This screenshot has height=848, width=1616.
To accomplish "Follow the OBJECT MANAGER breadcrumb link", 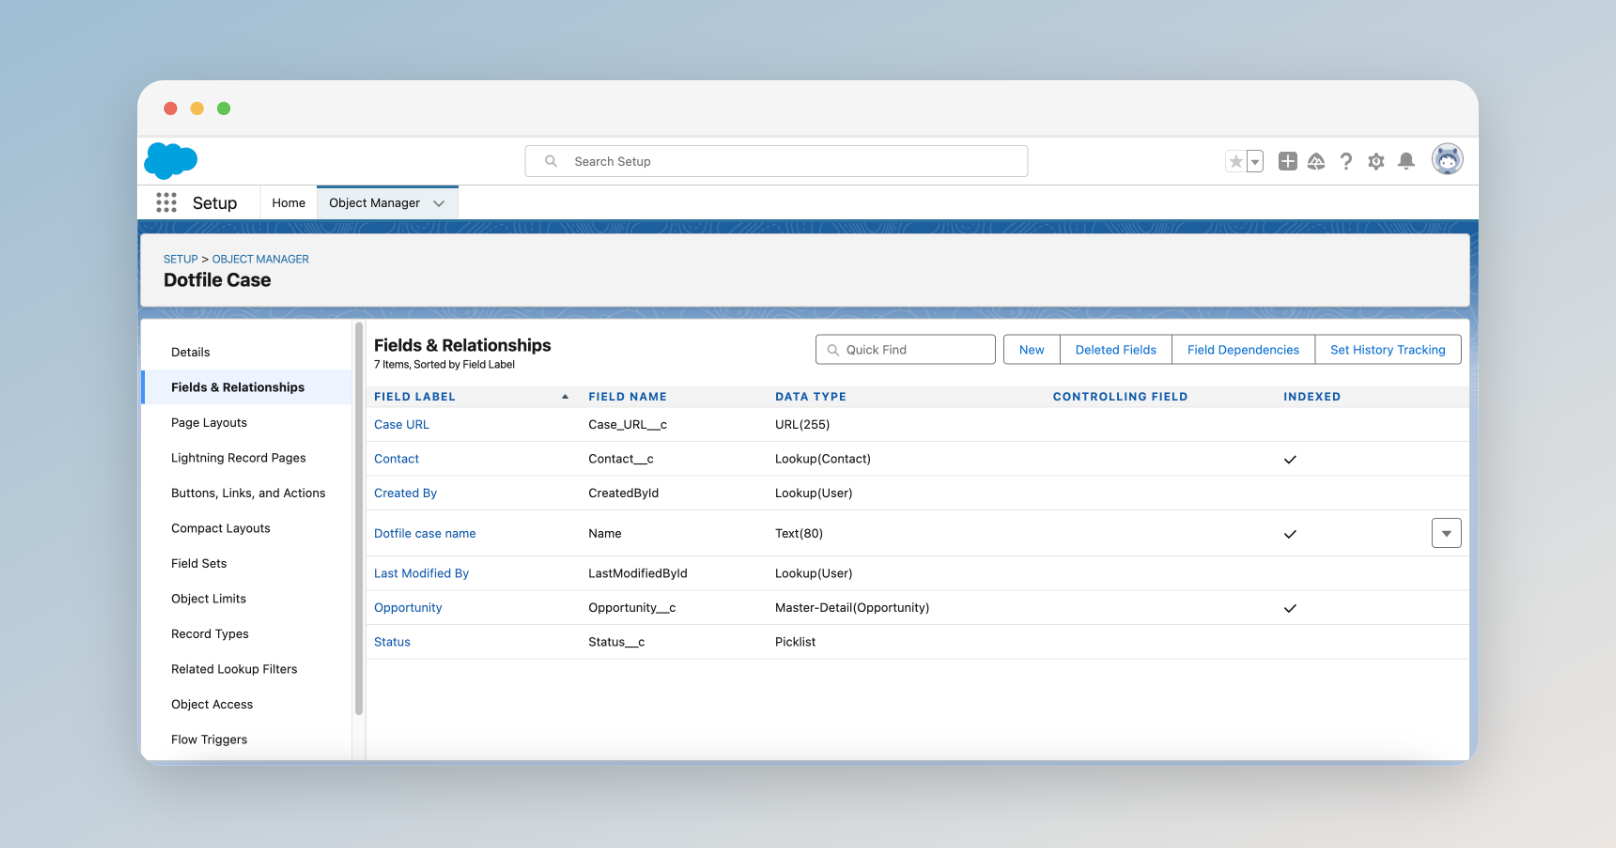I will pyautogui.click(x=260, y=259).
